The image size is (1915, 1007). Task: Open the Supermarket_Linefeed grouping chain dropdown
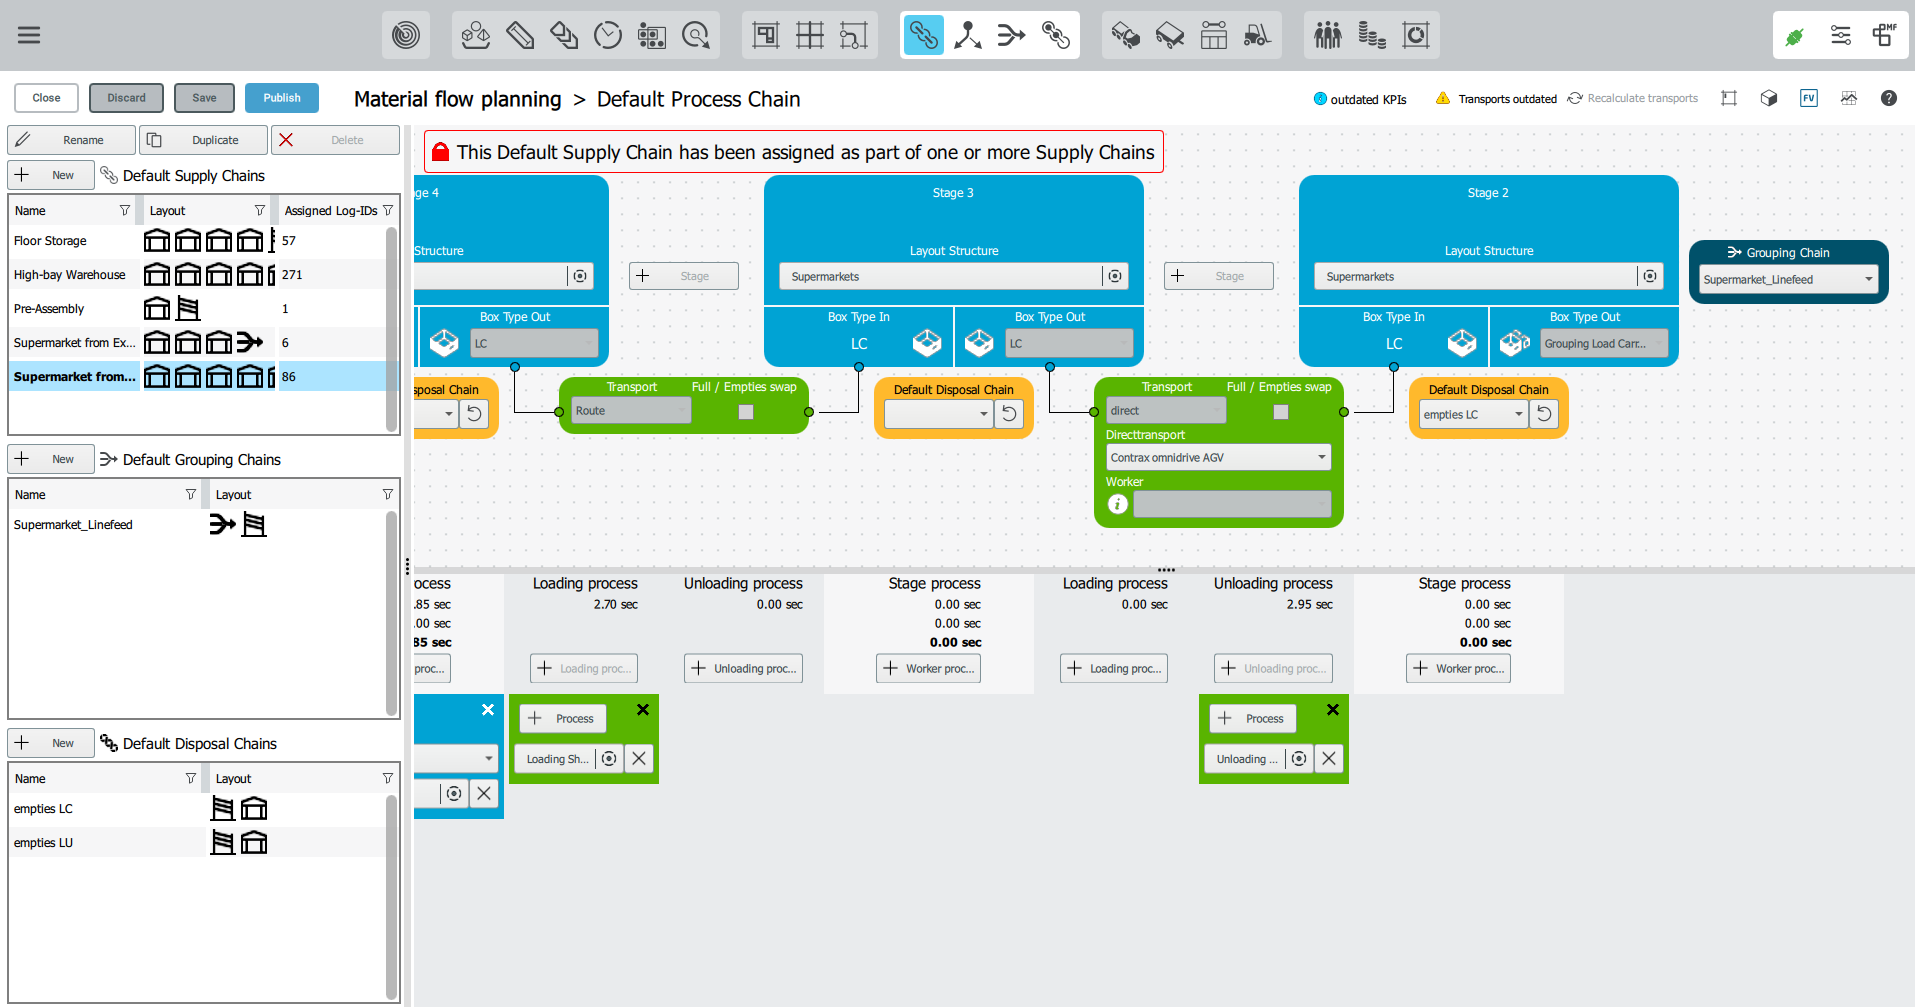pos(1868,280)
